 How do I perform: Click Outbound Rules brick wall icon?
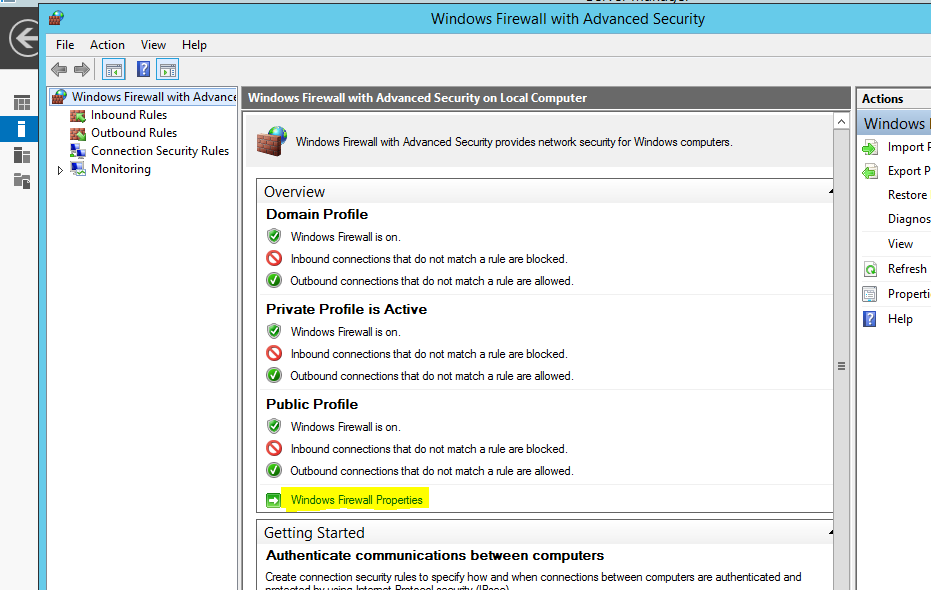[78, 133]
